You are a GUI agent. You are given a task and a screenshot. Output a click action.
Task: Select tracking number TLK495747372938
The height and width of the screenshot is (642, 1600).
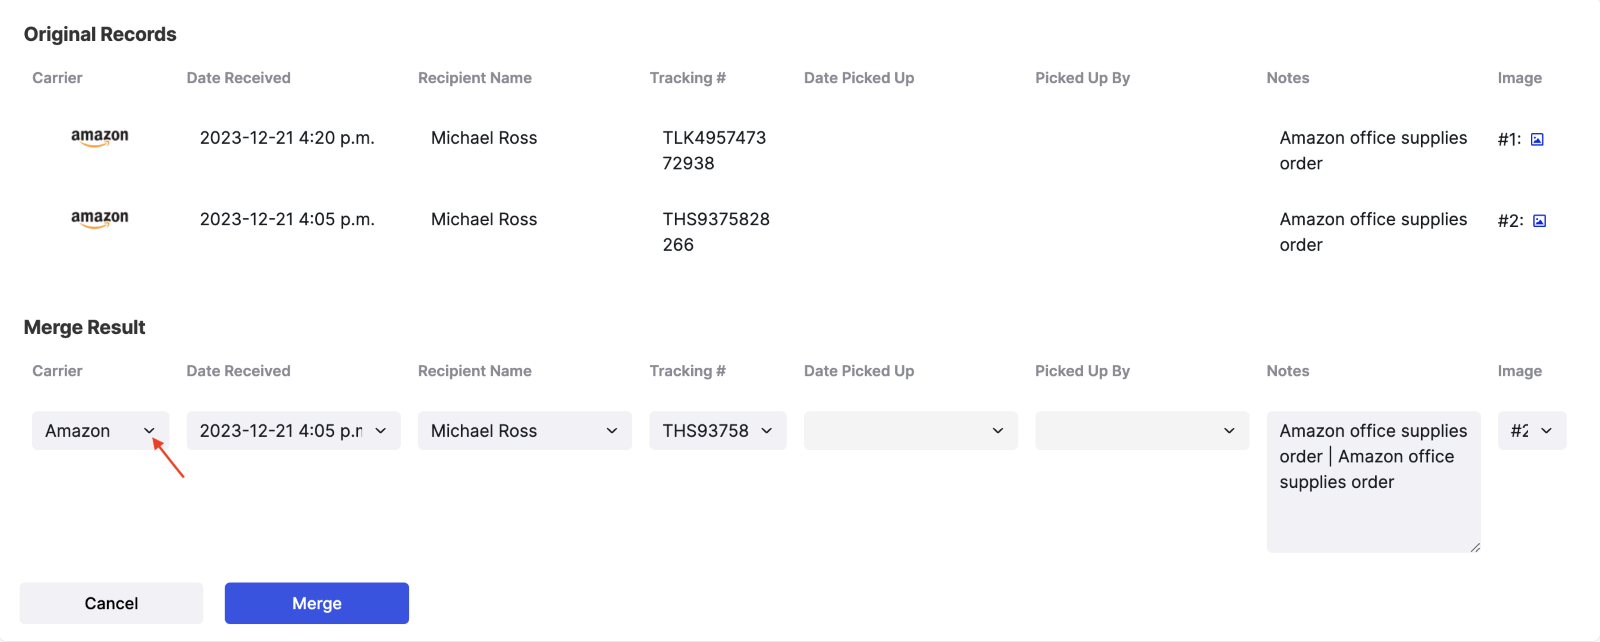click(x=714, y=150)
